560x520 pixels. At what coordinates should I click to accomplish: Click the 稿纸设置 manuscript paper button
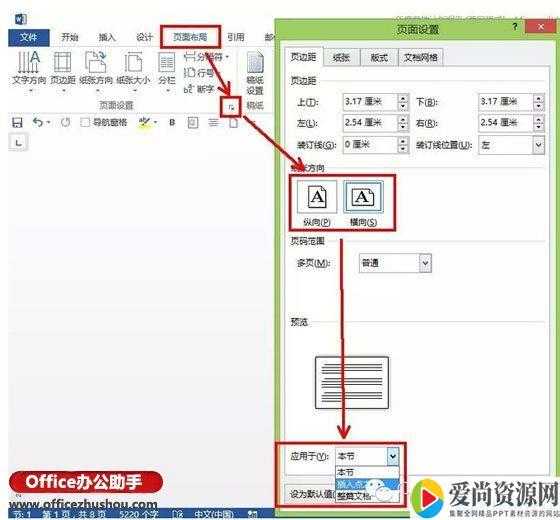[255, 73]
